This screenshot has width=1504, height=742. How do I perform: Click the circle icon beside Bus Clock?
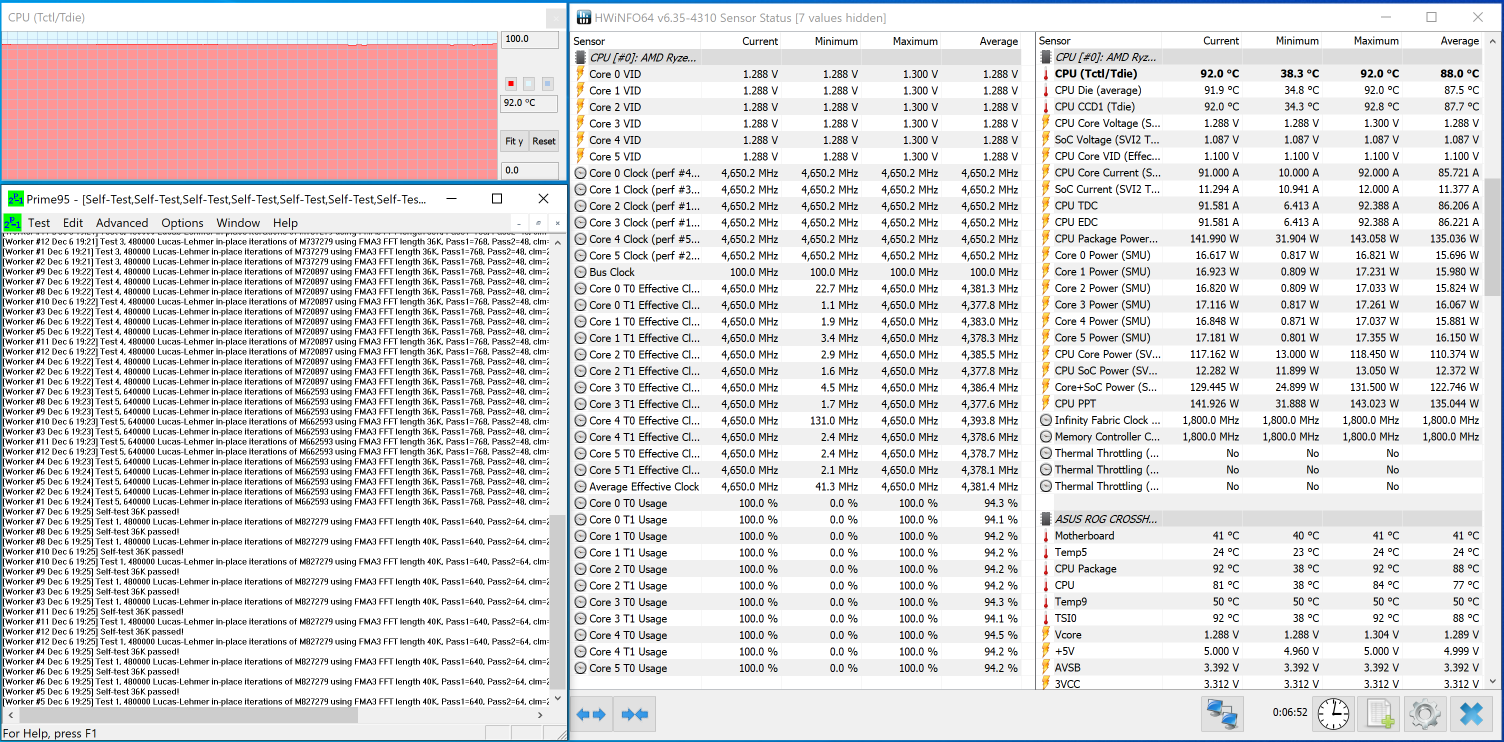click(x=580, y=272)
